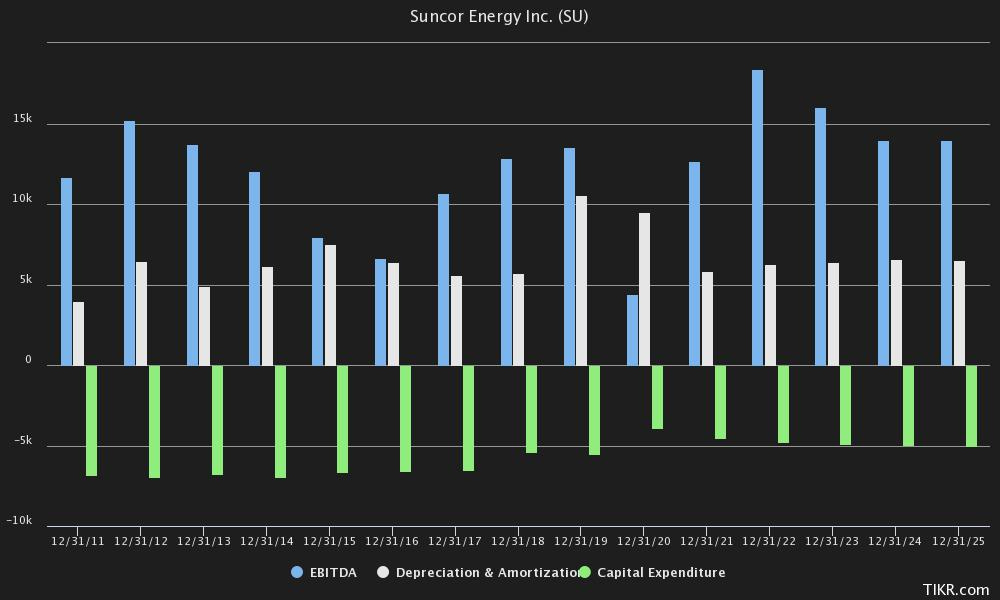Select the 12/31/15 white depreciation bar
The image size is (1000, 600).
point(330,305)
